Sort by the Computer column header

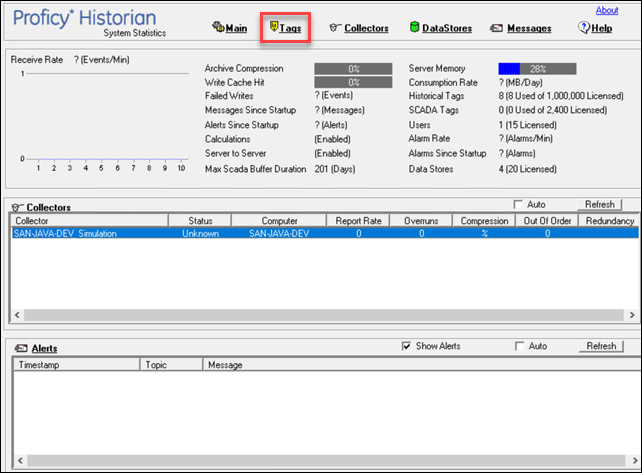(x=279, y=221)
